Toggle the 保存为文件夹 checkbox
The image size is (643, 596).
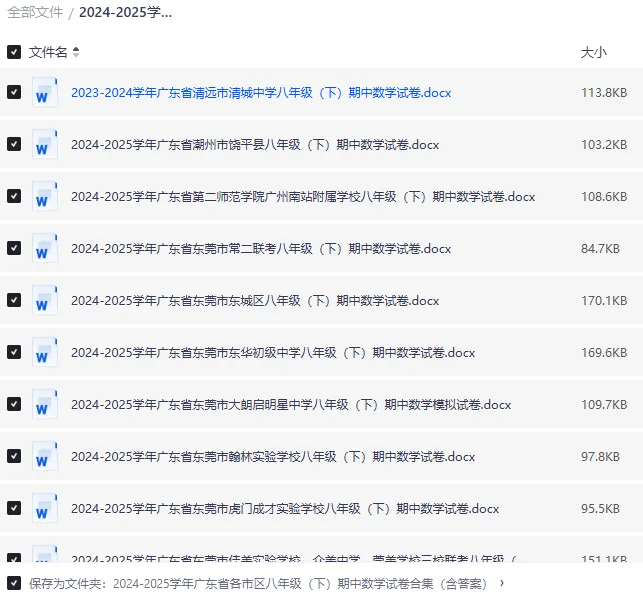(x=14, y=583)
